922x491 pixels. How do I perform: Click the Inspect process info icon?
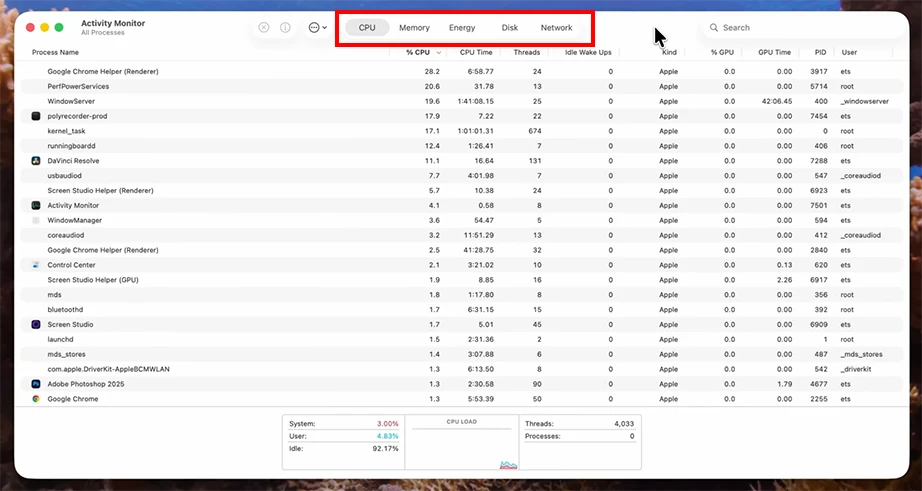click(x=285, y=28)
